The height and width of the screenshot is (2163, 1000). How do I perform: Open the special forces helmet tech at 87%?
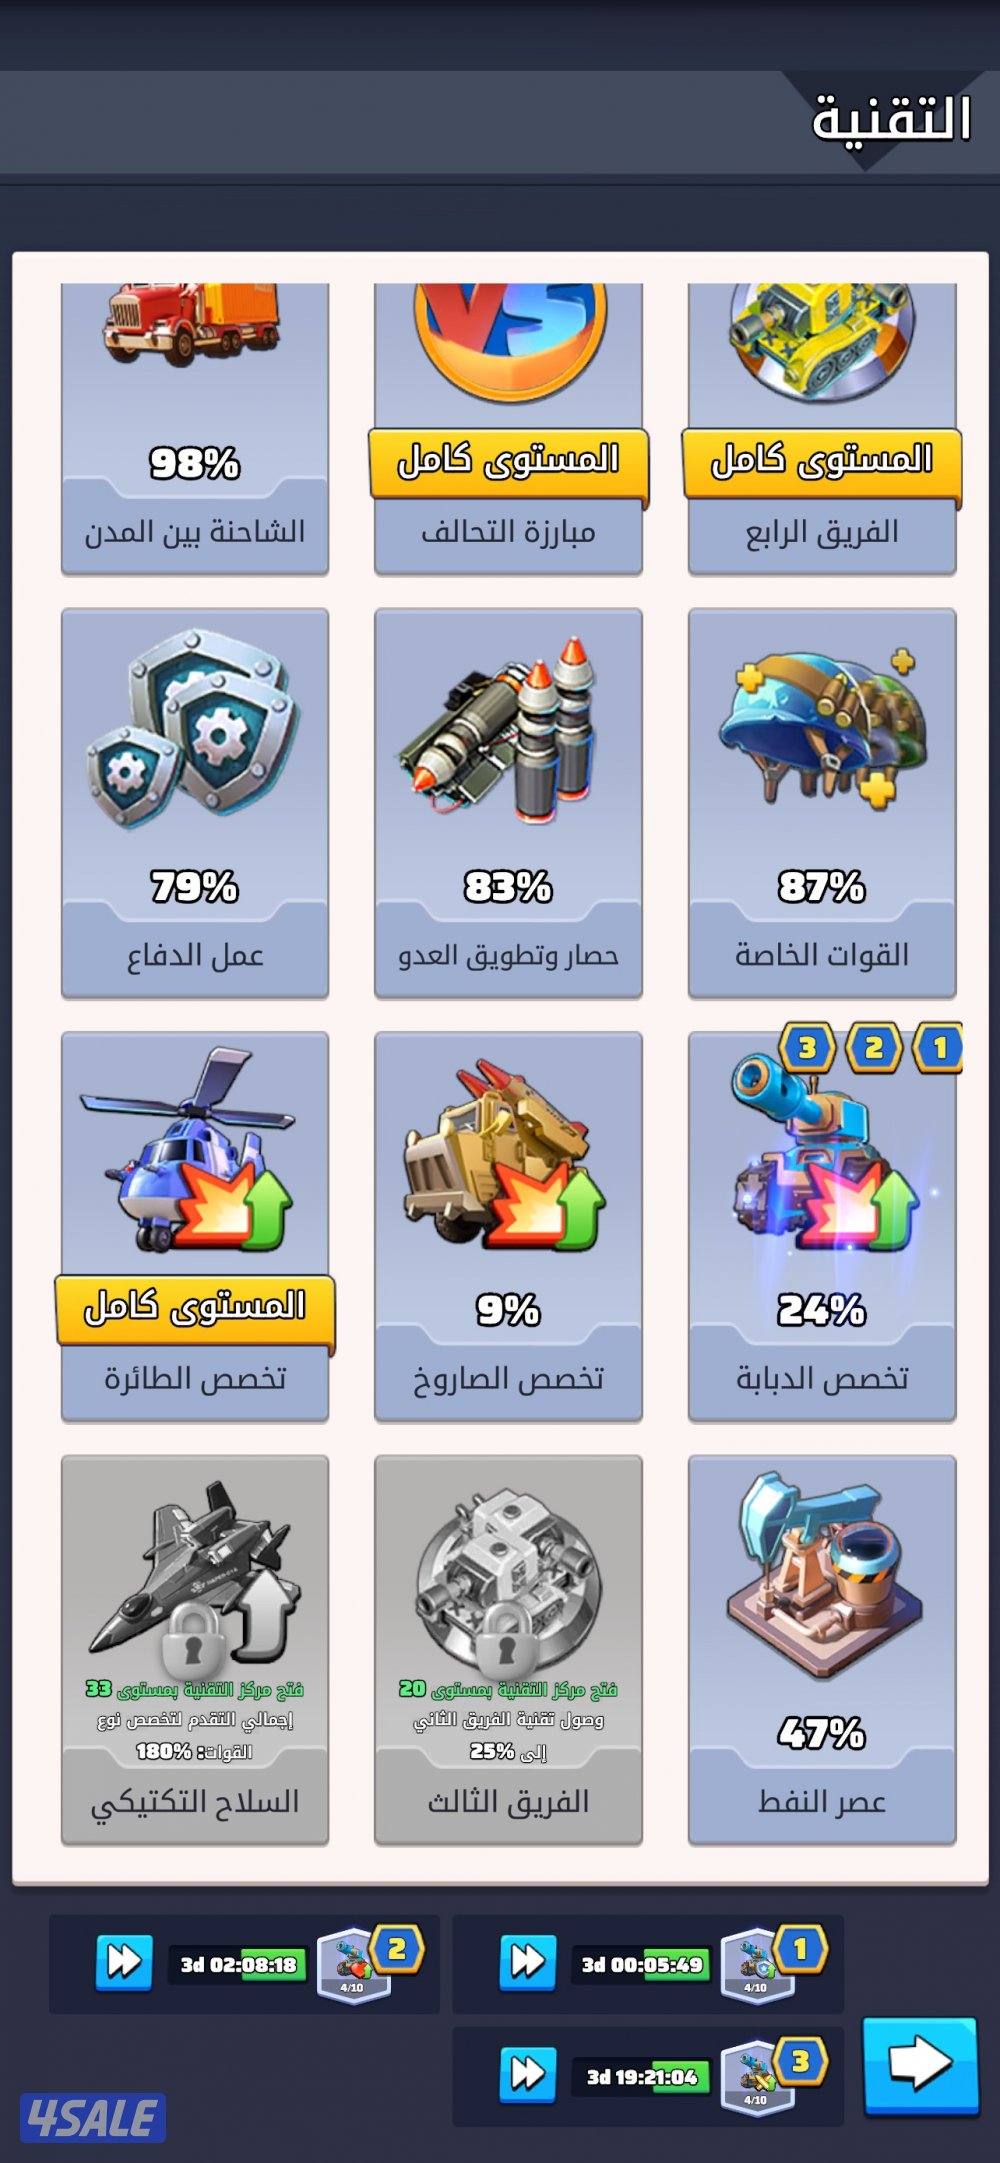822,803
